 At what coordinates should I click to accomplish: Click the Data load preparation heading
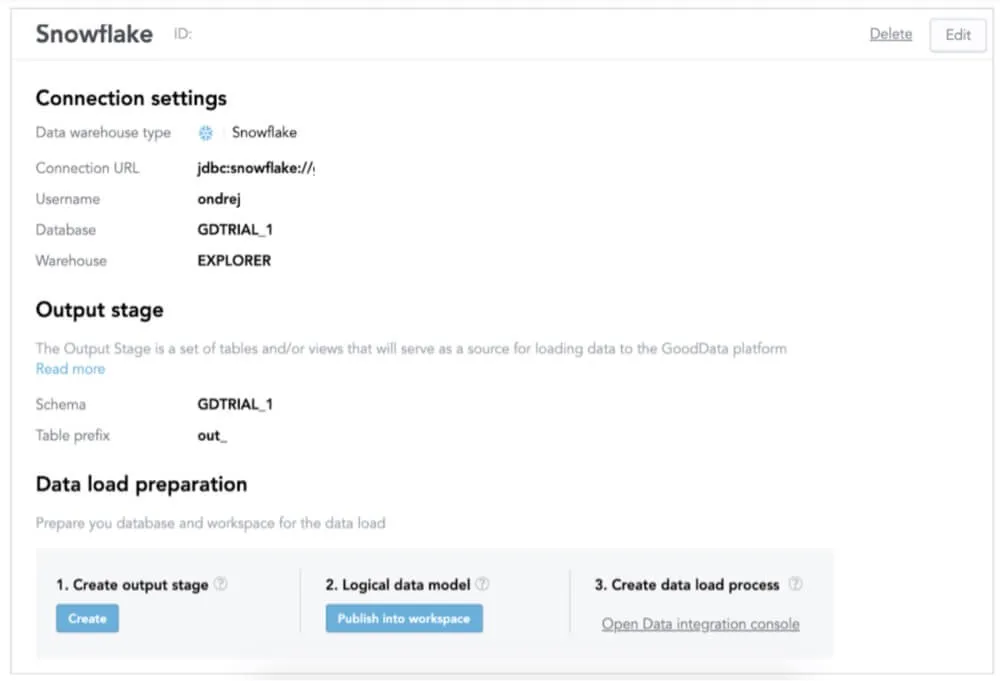click(x=141, y=484)
